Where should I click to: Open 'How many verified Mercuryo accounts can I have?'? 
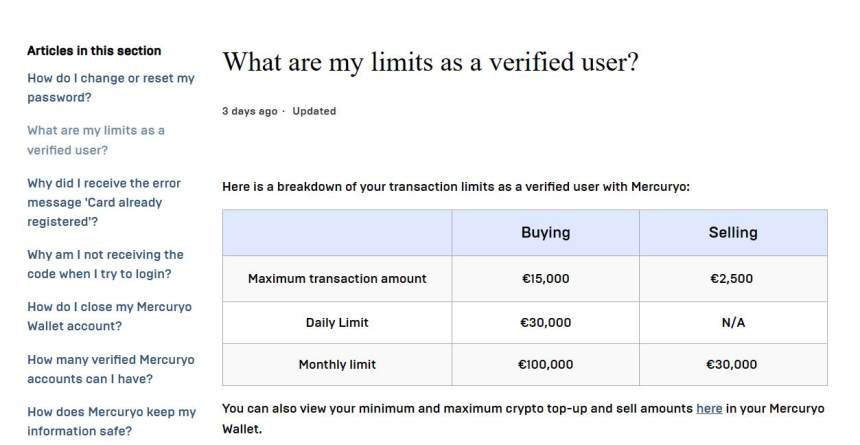[x=110, y=369]
